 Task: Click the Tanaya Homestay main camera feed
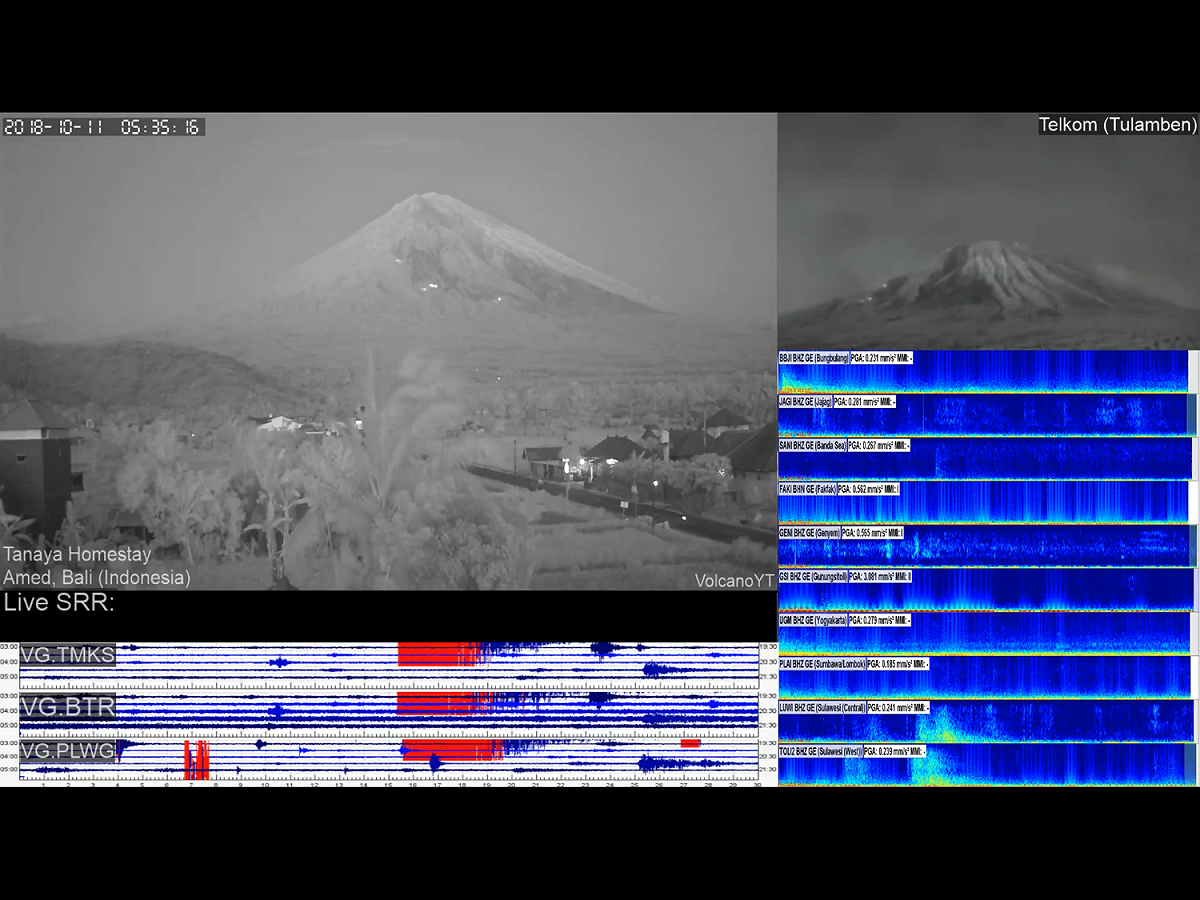(x=388, y=351)
